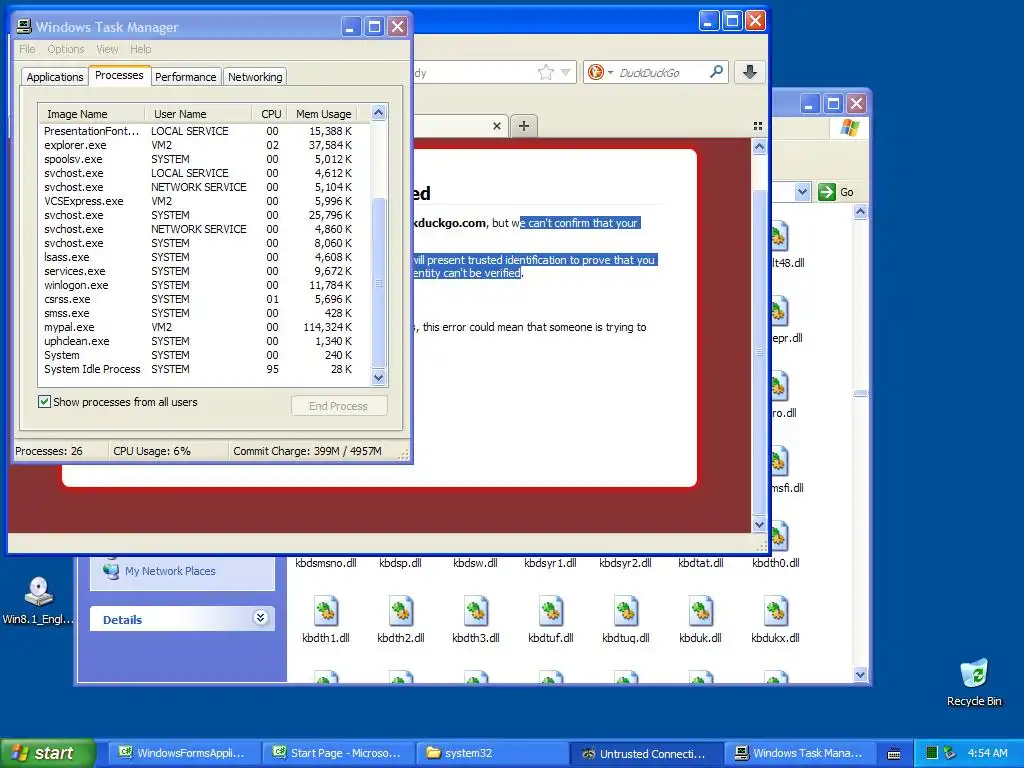
Task: Click the browser page scroll down arrow
Action: click(759, 524)
